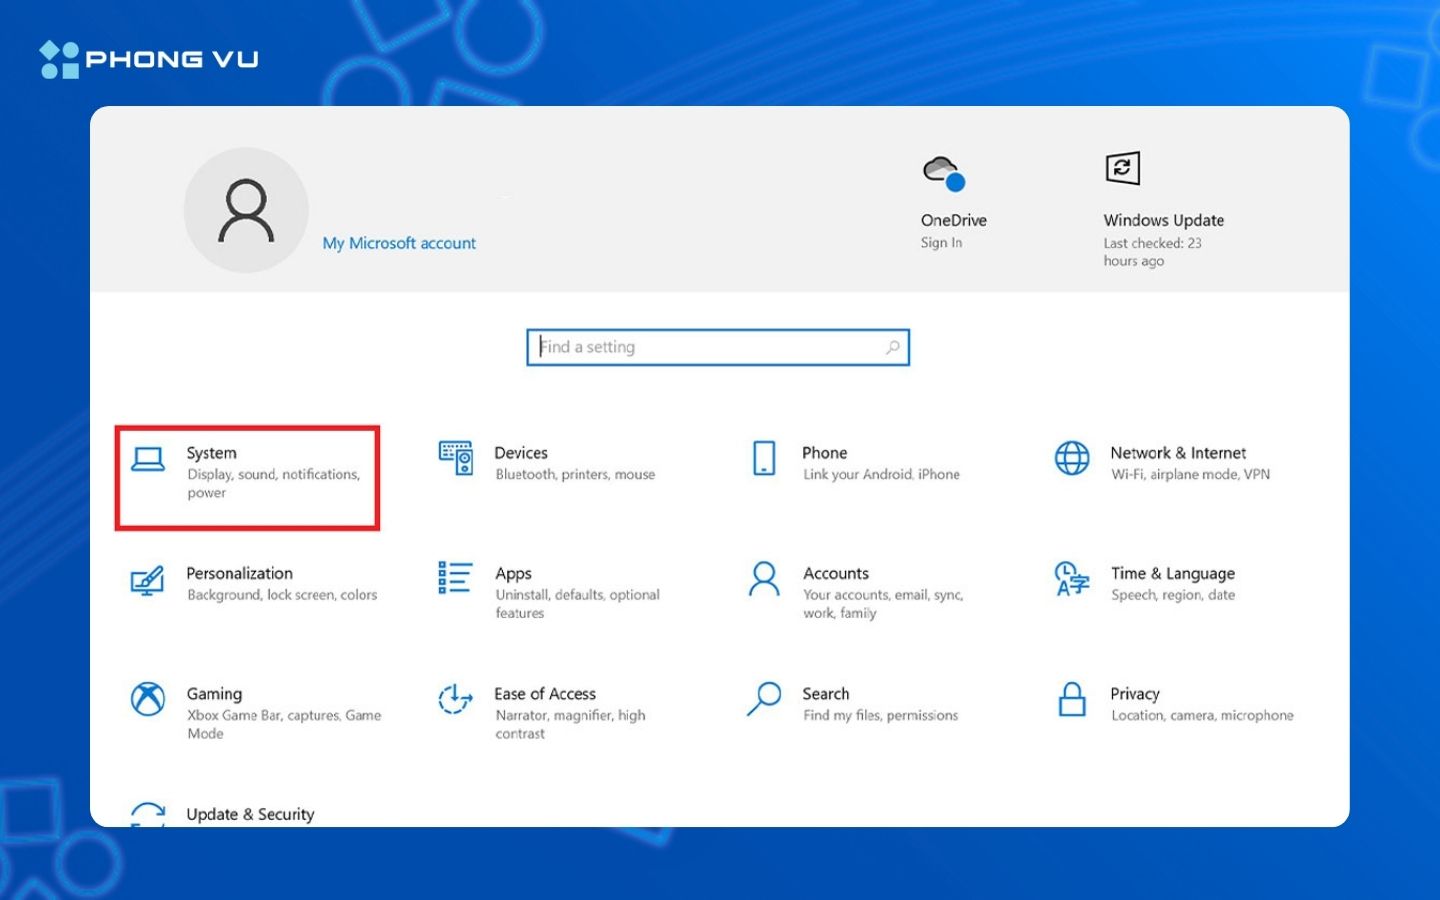Select the Apps list icon

pos(455,578)
